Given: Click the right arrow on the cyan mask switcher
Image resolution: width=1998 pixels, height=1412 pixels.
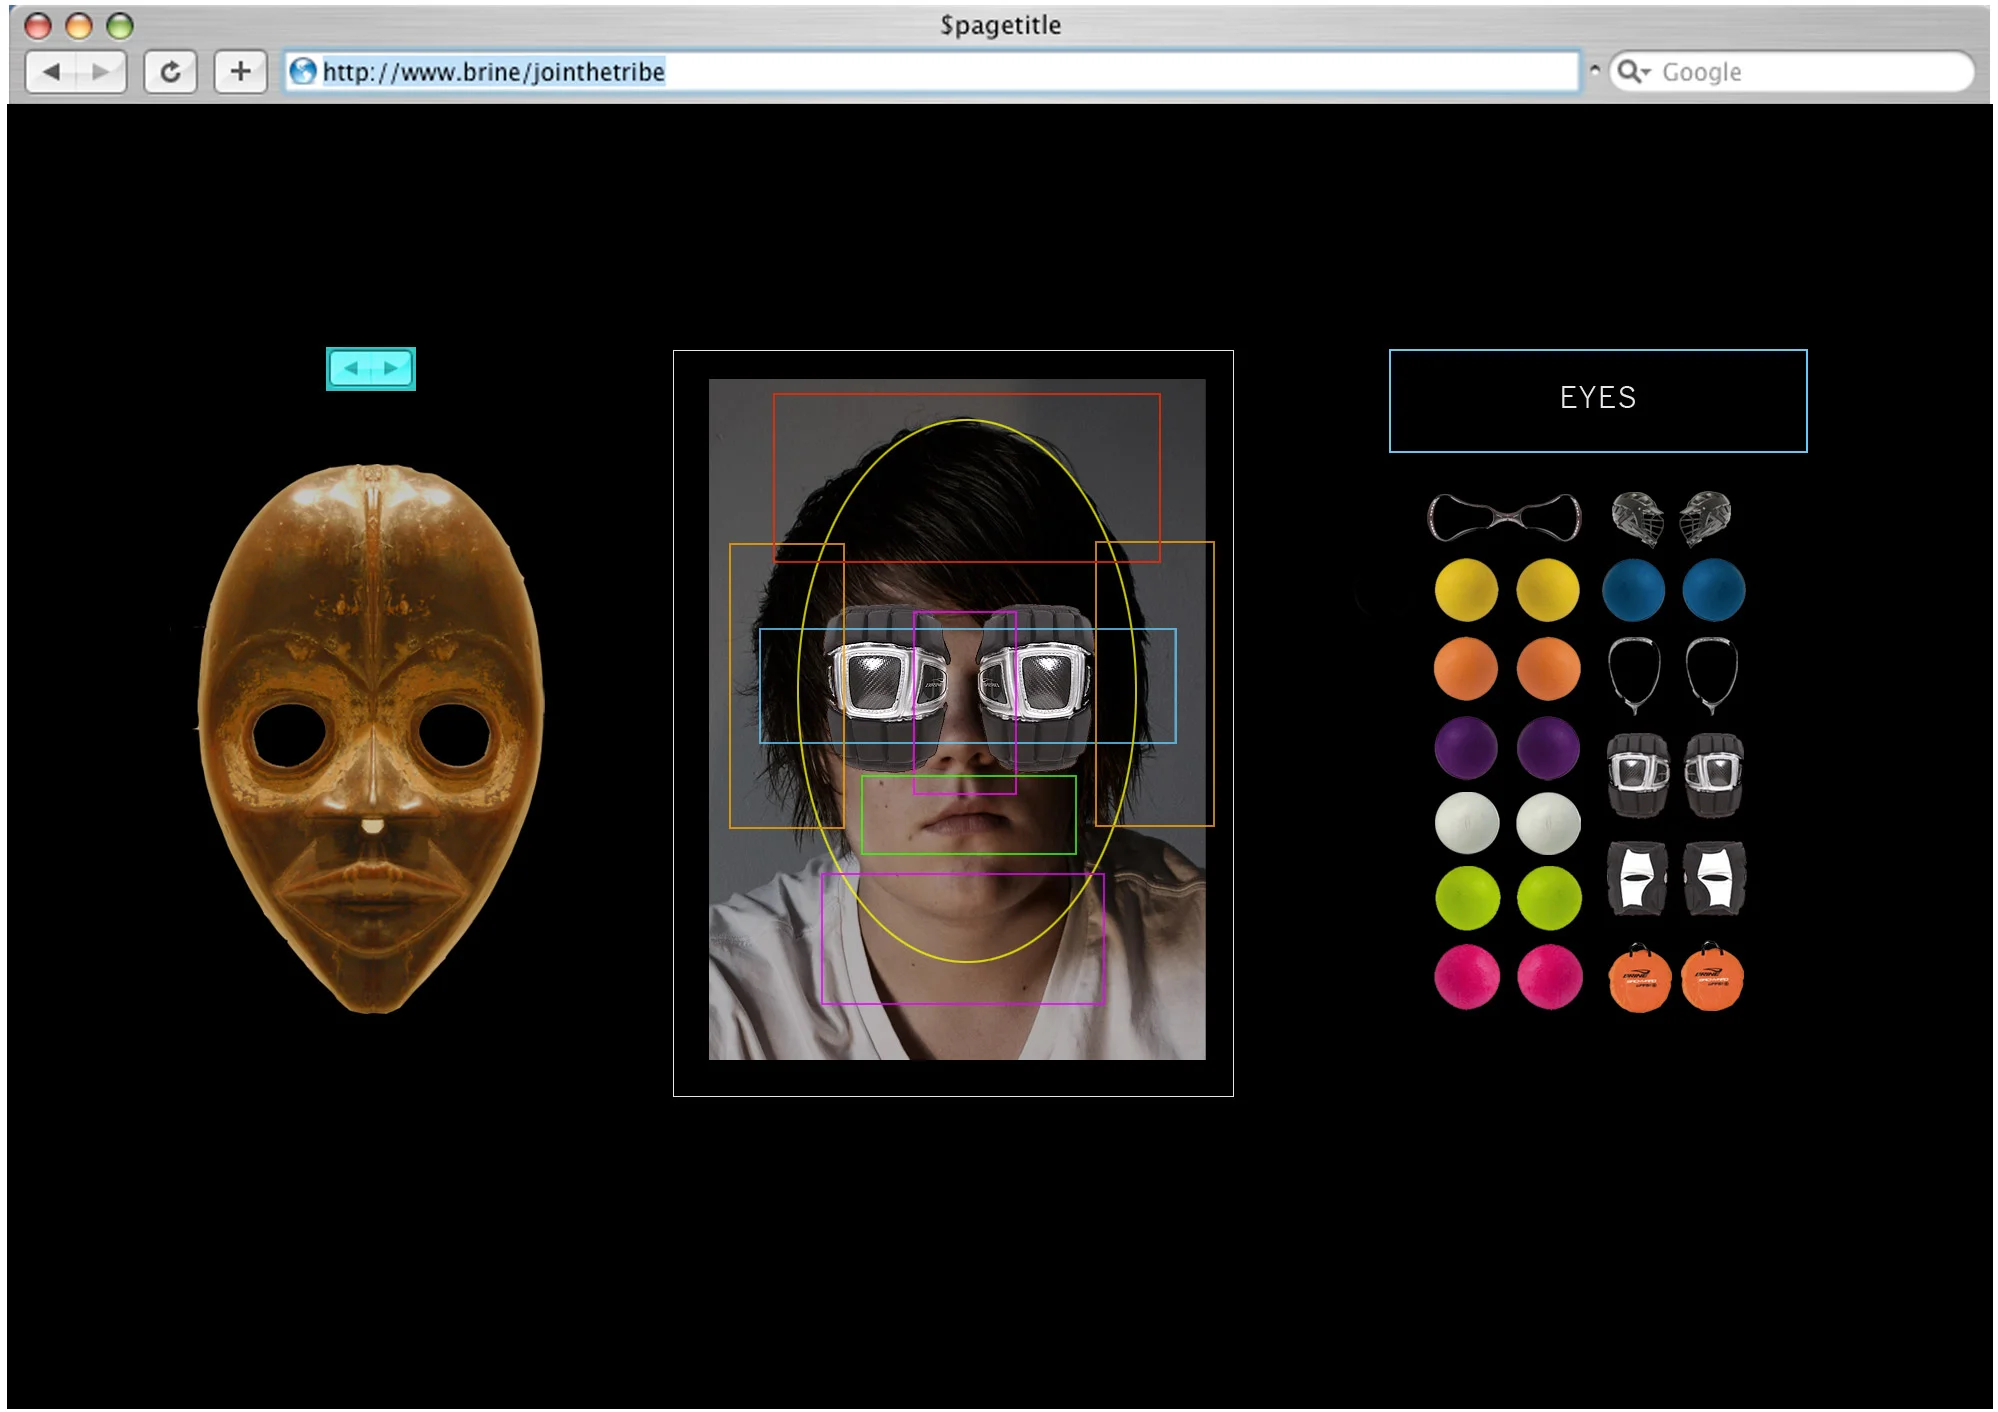Looking at the screenshot, I should click(392, 369).
